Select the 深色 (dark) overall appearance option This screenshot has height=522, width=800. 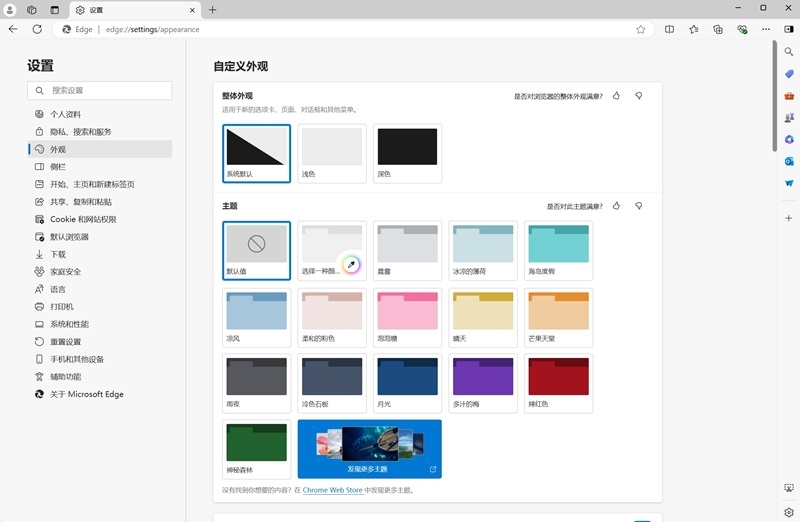[407, 153]
